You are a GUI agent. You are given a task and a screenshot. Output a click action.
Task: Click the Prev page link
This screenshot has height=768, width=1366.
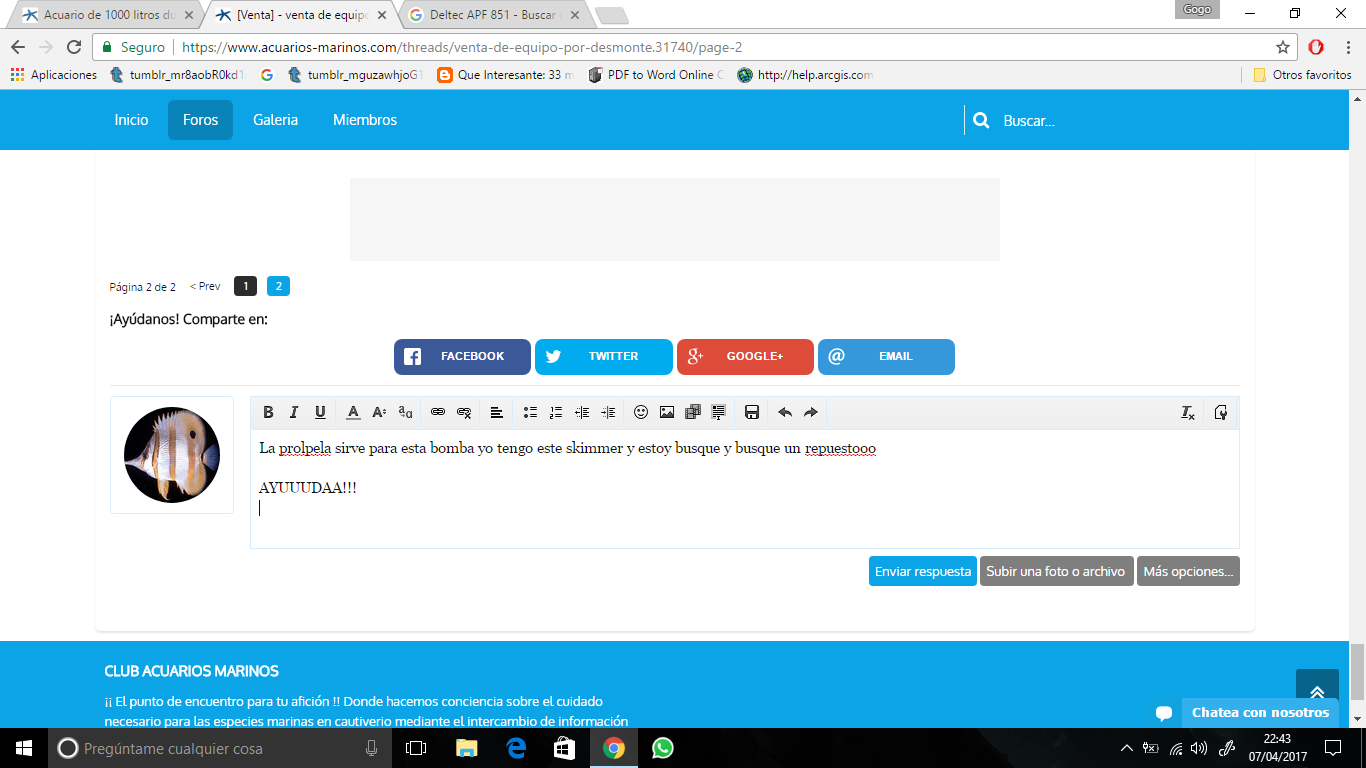205,286
